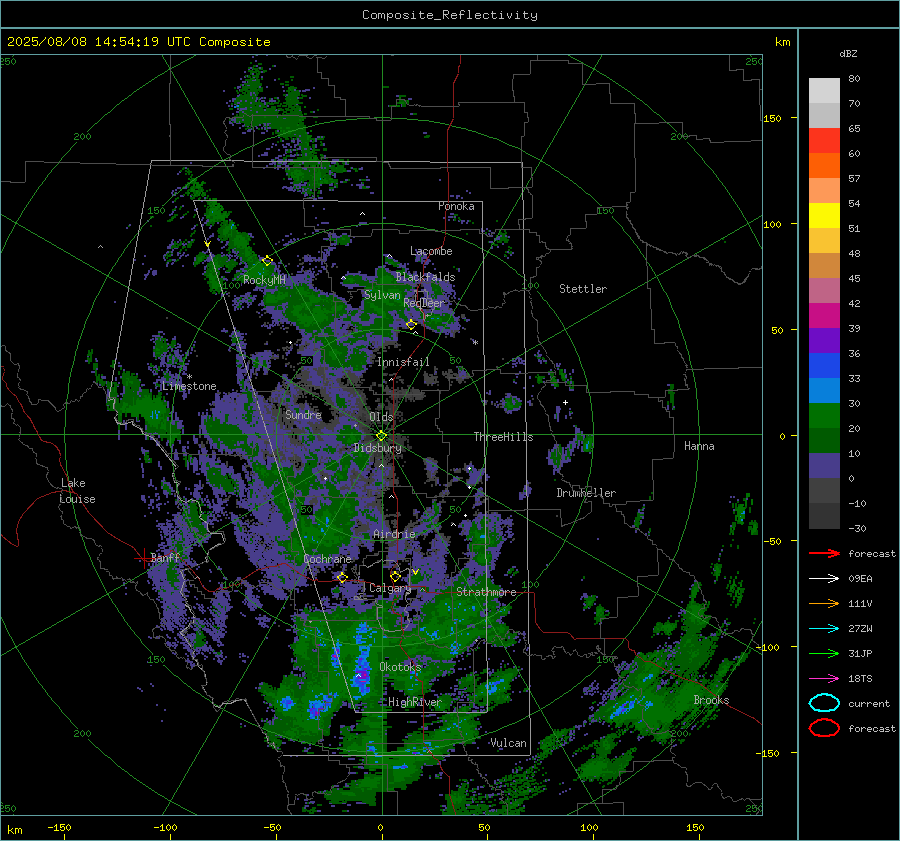Click the Limestone label on map
This screenshot has height=841, width=900.
pyautogui.click(x=189, y=386)
